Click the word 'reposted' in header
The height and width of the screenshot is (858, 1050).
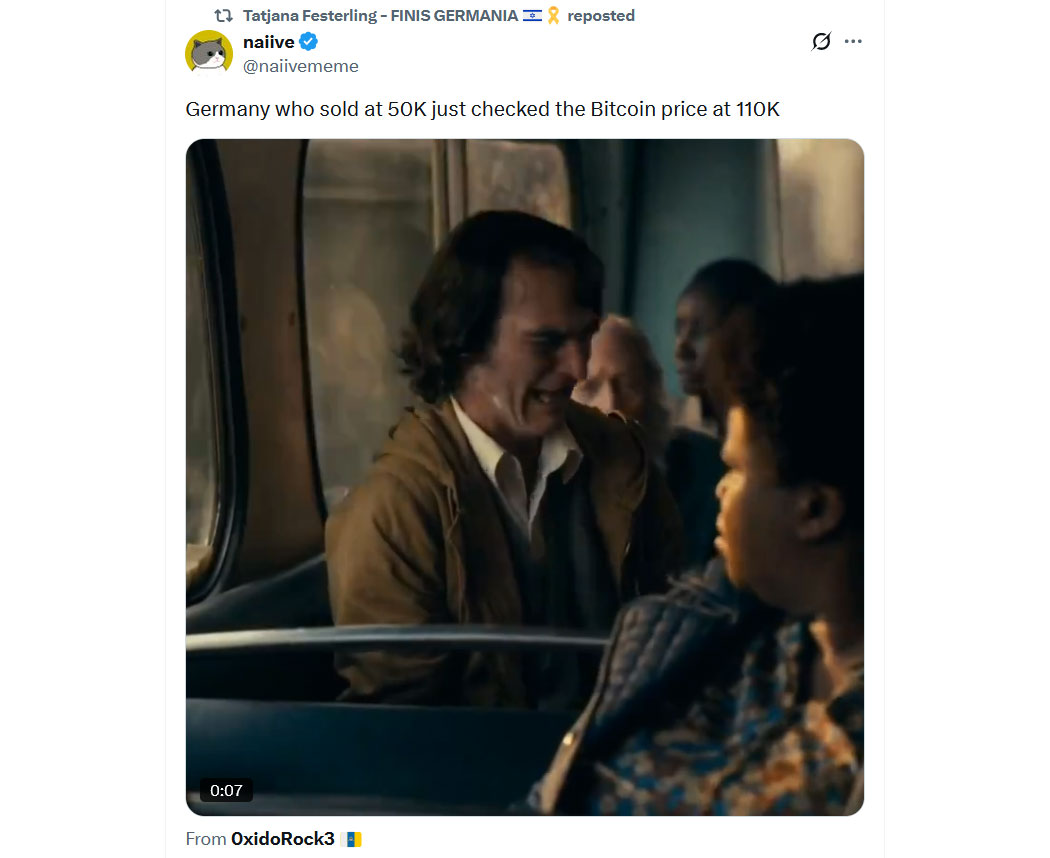pos(601,16)
